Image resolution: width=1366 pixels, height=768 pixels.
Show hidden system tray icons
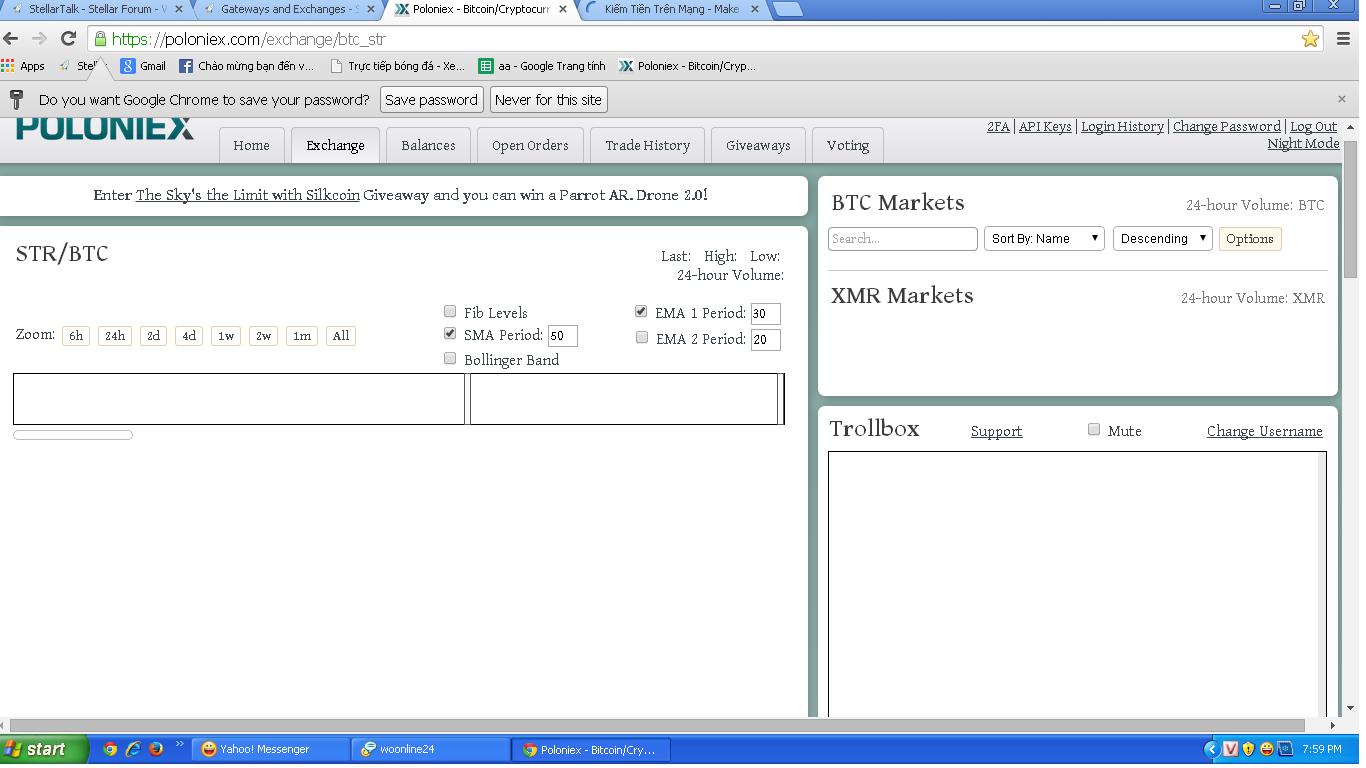point(1211,749)
